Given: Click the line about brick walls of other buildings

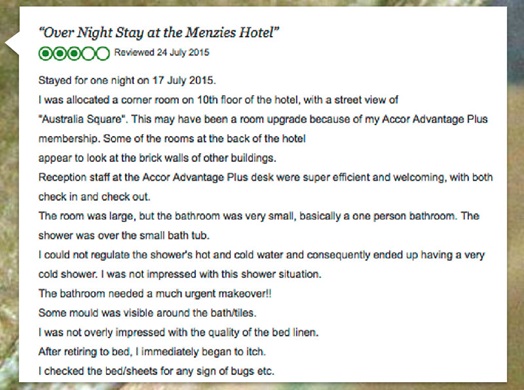Looking at the screenshot, I should [157, 158].
